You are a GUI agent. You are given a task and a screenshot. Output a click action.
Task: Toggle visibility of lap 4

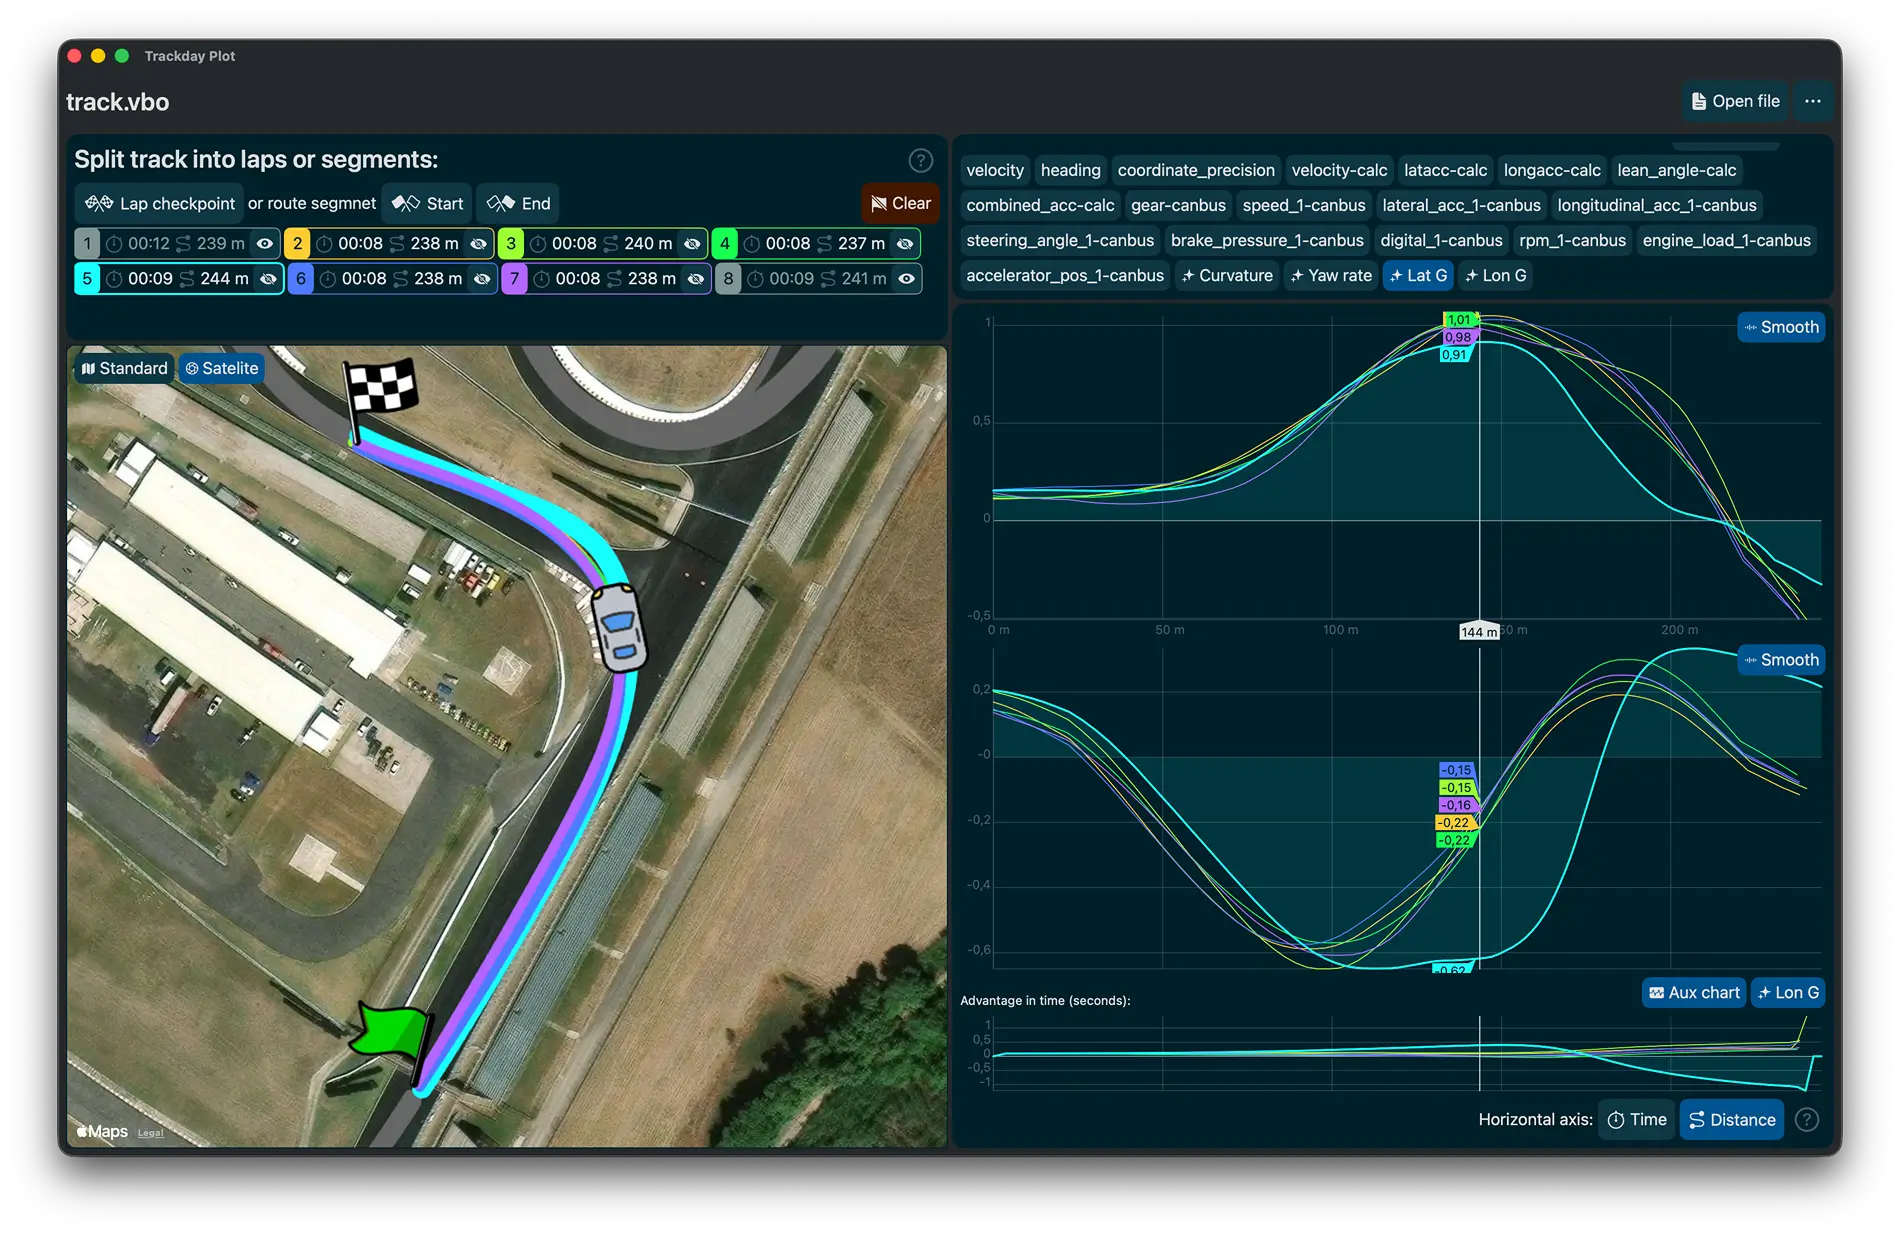pyautogui.click(x=905, y=243)
